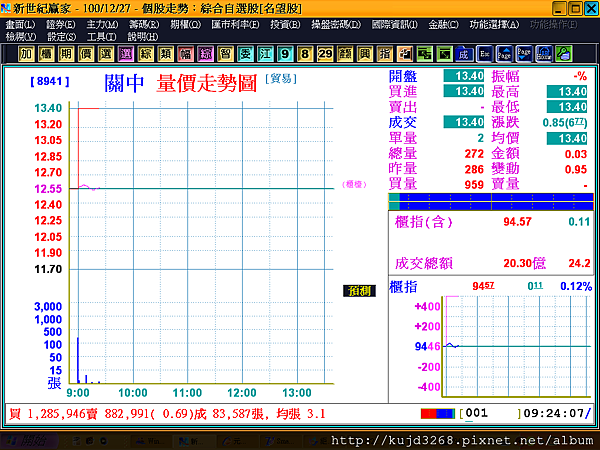Click the blue 成 toolbar icon
This screenshot has width=600, height=450.
pyautogui.click(x=464, y=54)
